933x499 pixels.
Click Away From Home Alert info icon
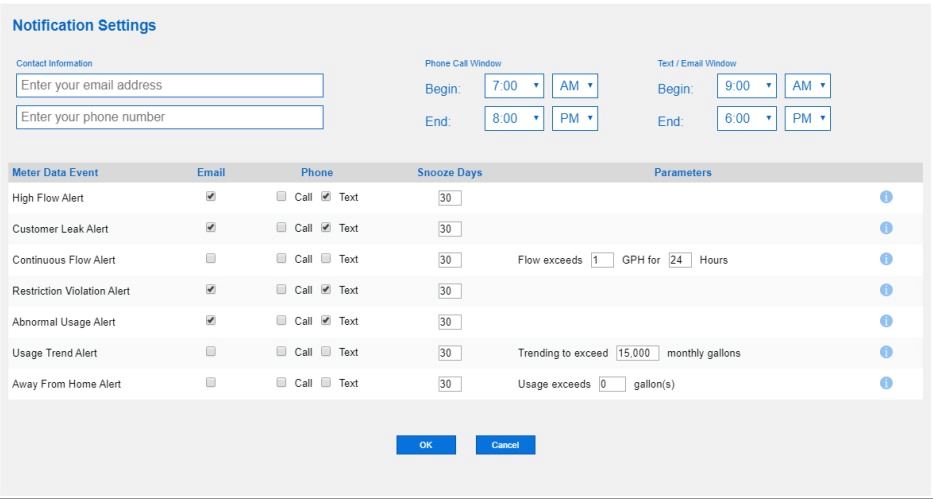pos(885,384)
